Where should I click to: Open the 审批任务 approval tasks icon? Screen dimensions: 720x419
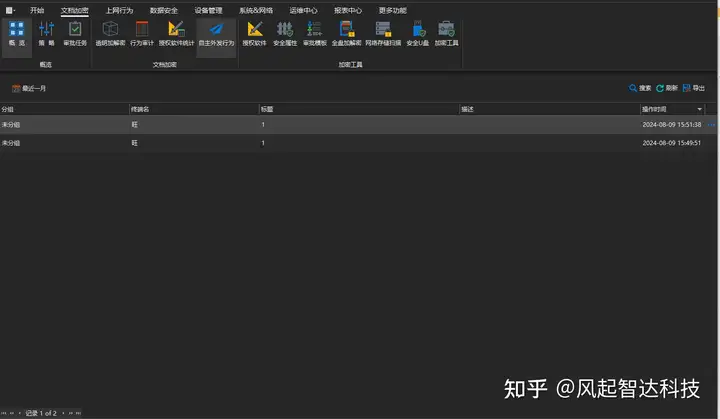tap(75, 34)
